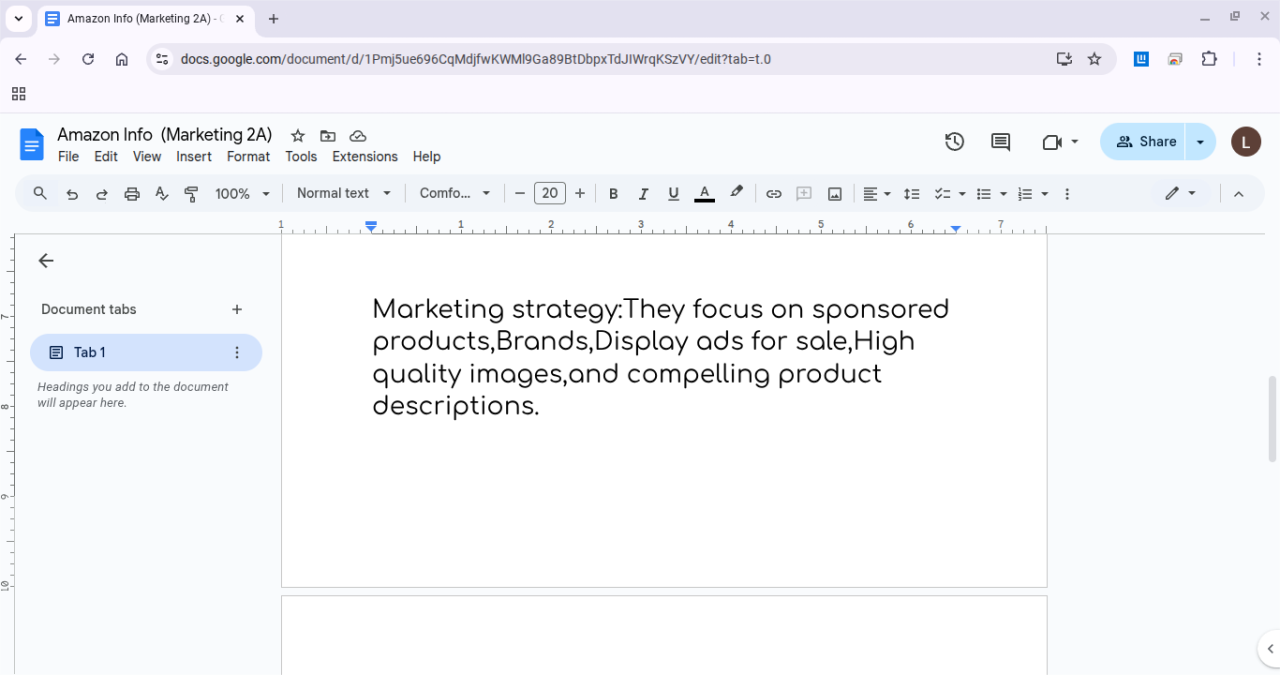The height and width of the screenshot is (675, 1280).
Task: Expand Share options dropdown arrow
Action: coord(1200,142)
